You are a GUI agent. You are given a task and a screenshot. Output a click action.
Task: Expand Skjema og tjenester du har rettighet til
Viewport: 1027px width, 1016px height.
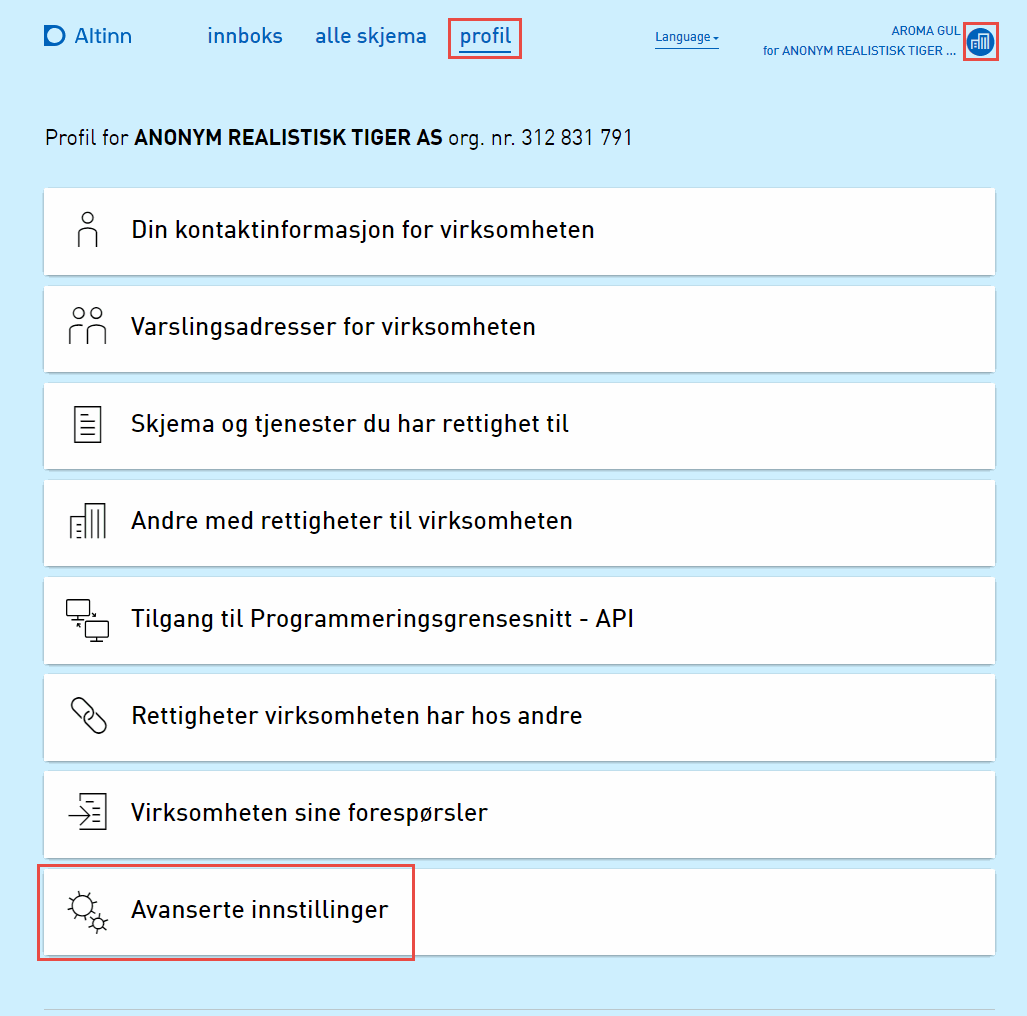click(x=349, y=424)
